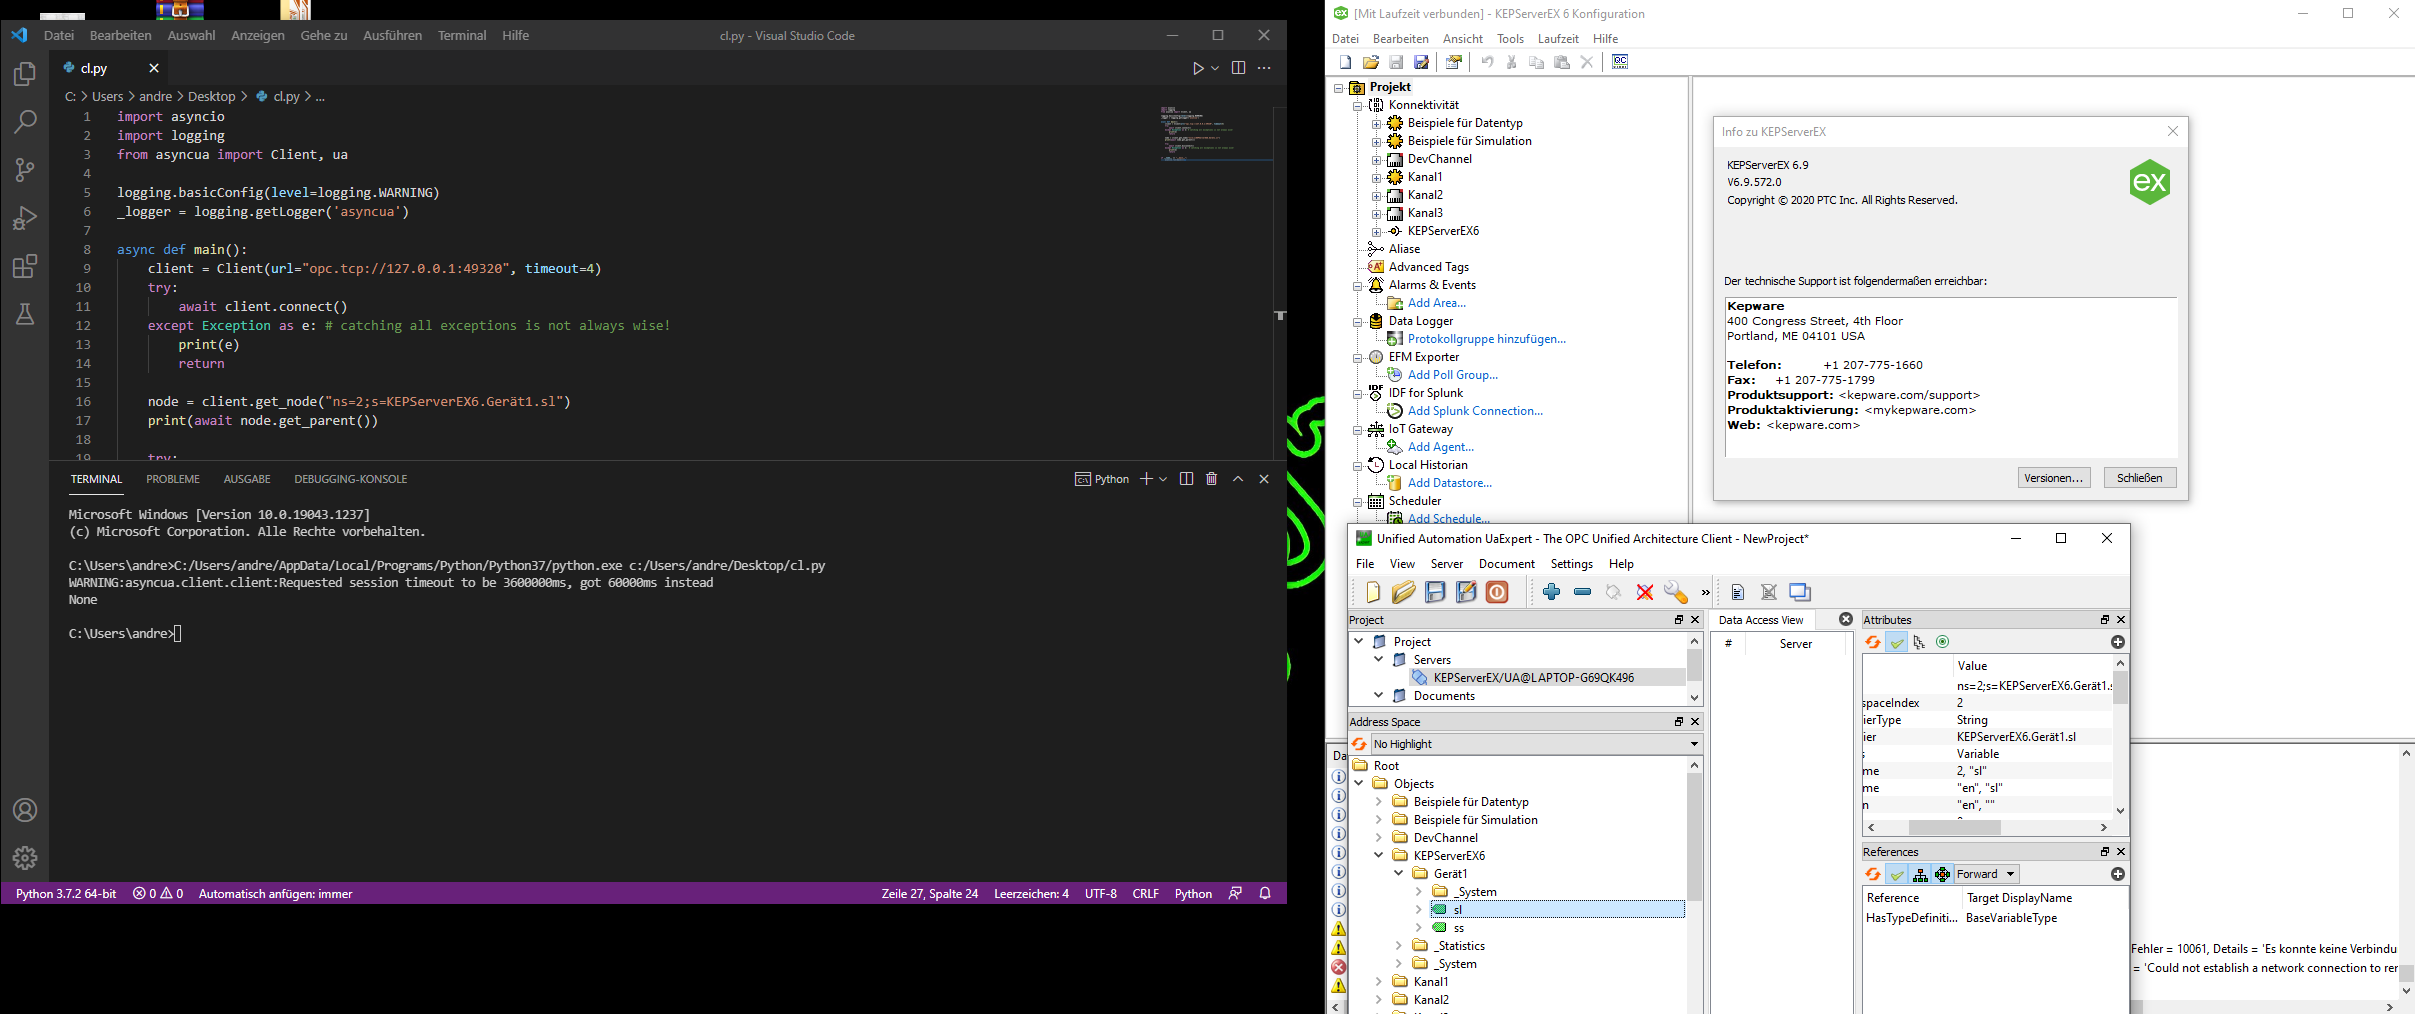Viewport: 2415px width, 1014px height.
Task: Launch Quick Client (QC) in KEPServerEX toolbar
Action: pyautogui.click(x=1620, y=62)
